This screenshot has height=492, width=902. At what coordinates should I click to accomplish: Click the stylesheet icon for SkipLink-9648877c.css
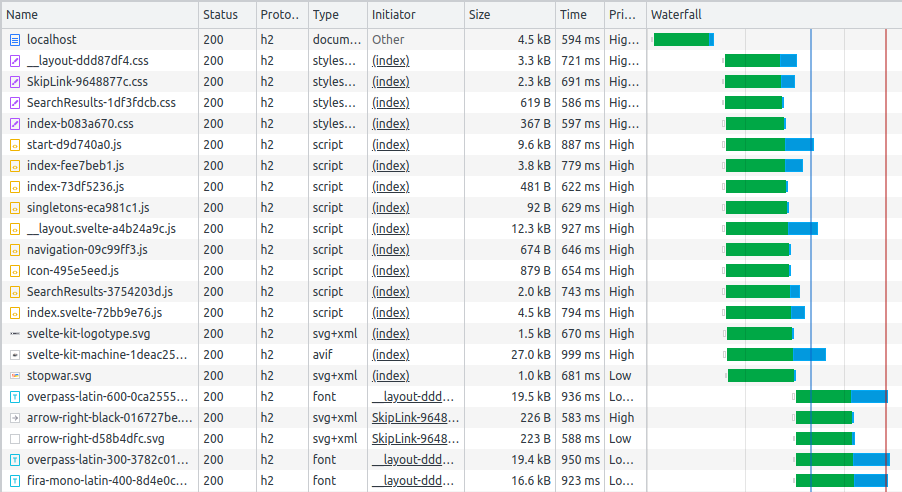15,82
